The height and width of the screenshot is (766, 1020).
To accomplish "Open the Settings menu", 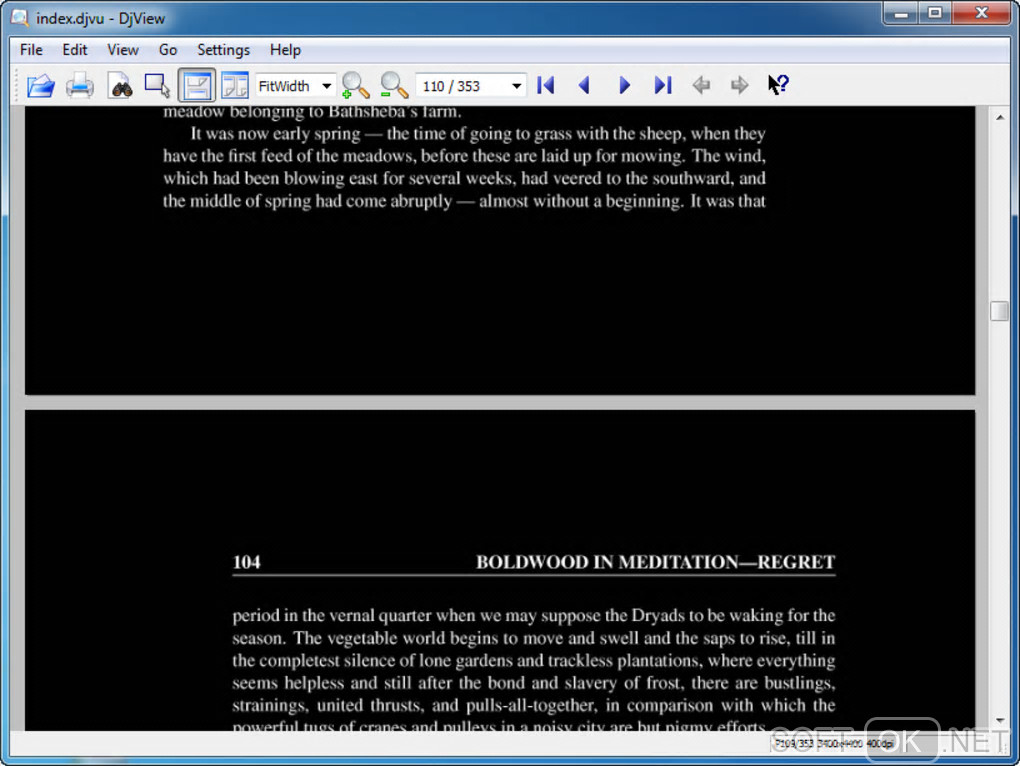I will click(x=223, y=50).
